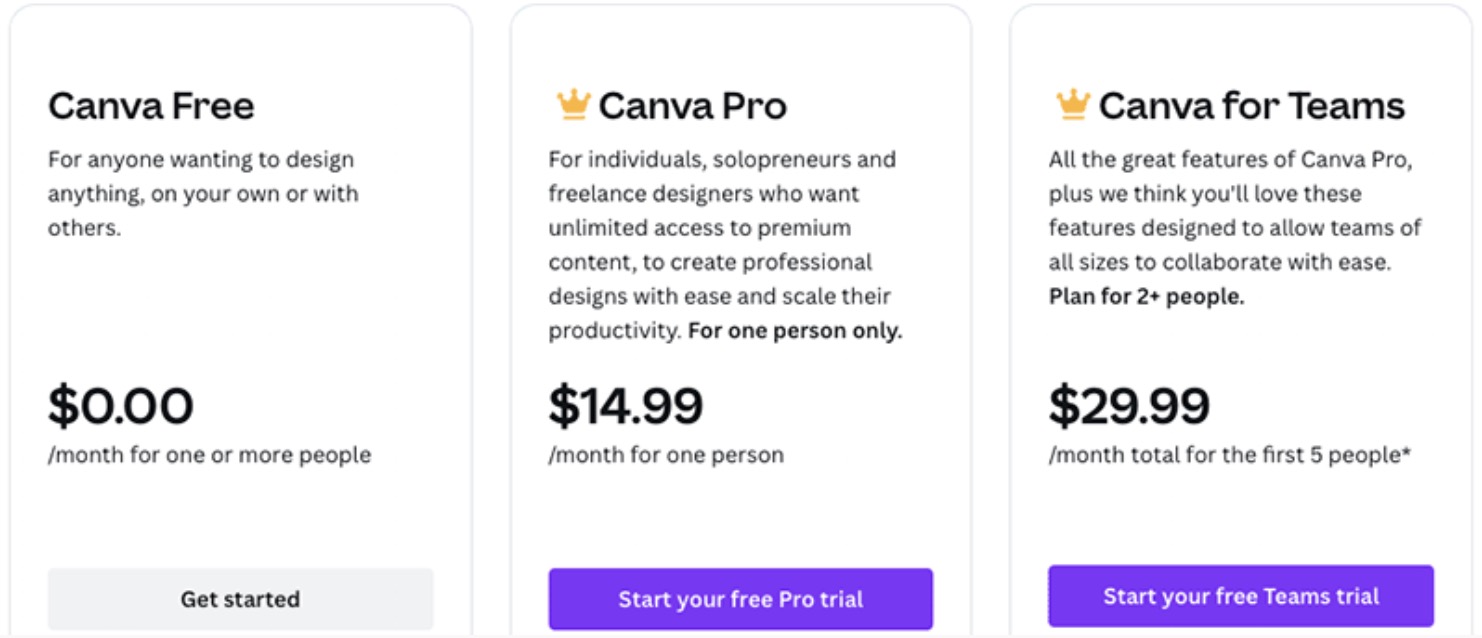Click the Canva Free plan card
1482x638 pixels.
(241, 320)
